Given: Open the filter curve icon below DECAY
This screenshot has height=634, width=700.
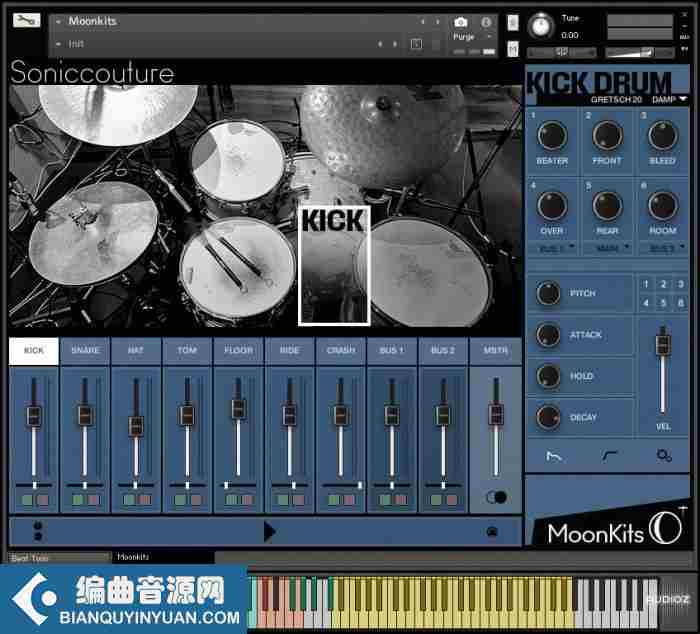Looking at the screenshot, I should (609, 455).
